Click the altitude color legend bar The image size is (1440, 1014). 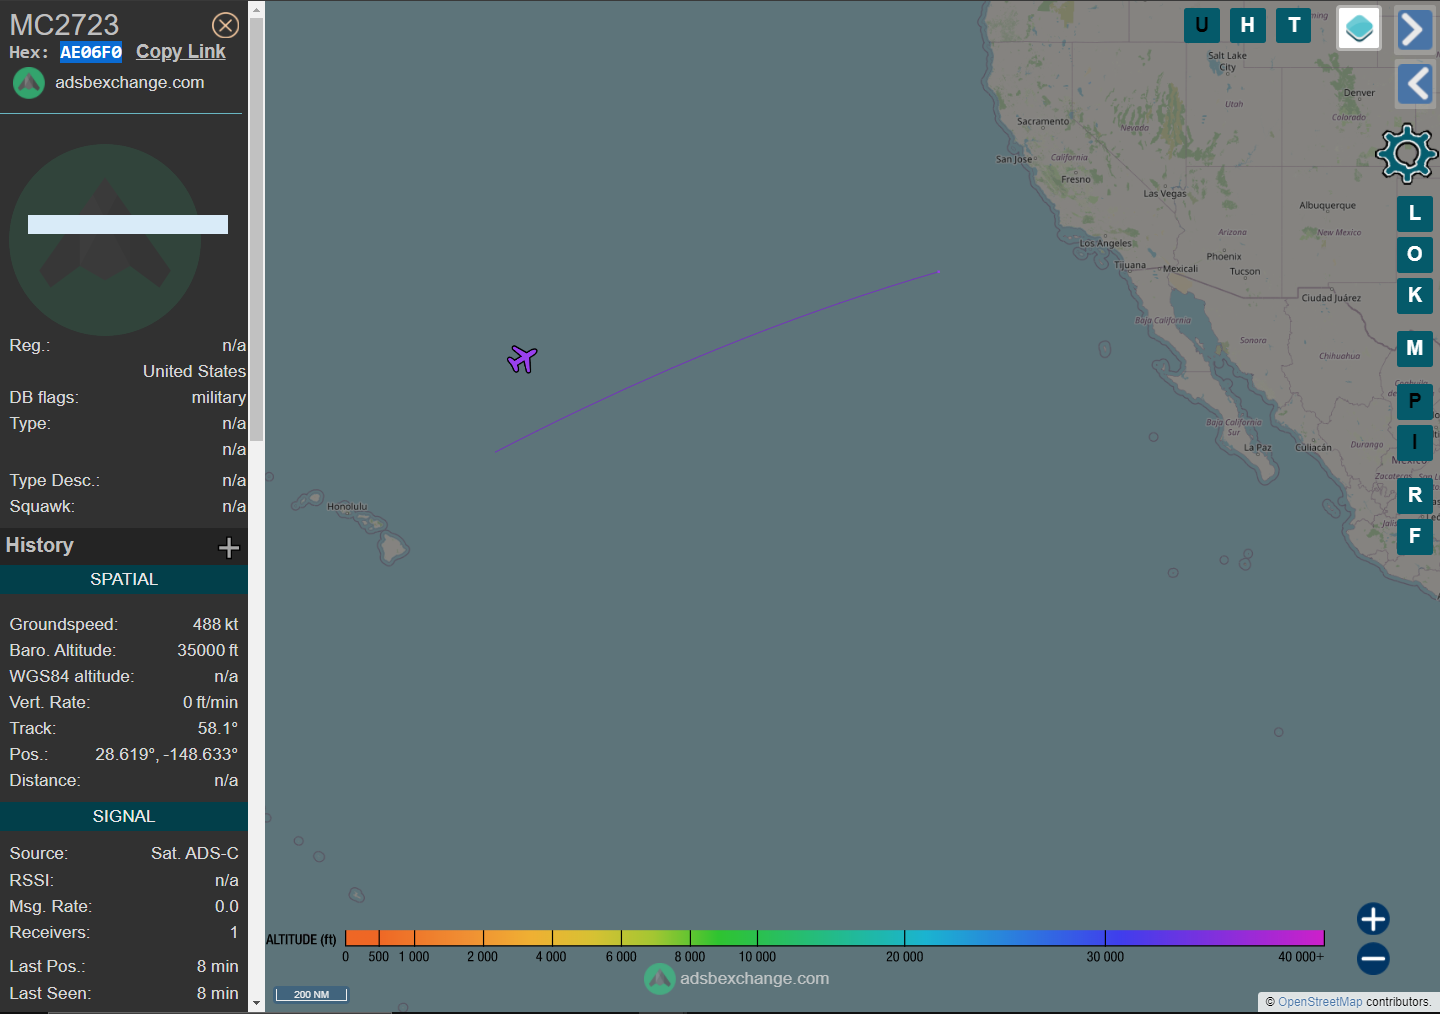click(835, 937)
